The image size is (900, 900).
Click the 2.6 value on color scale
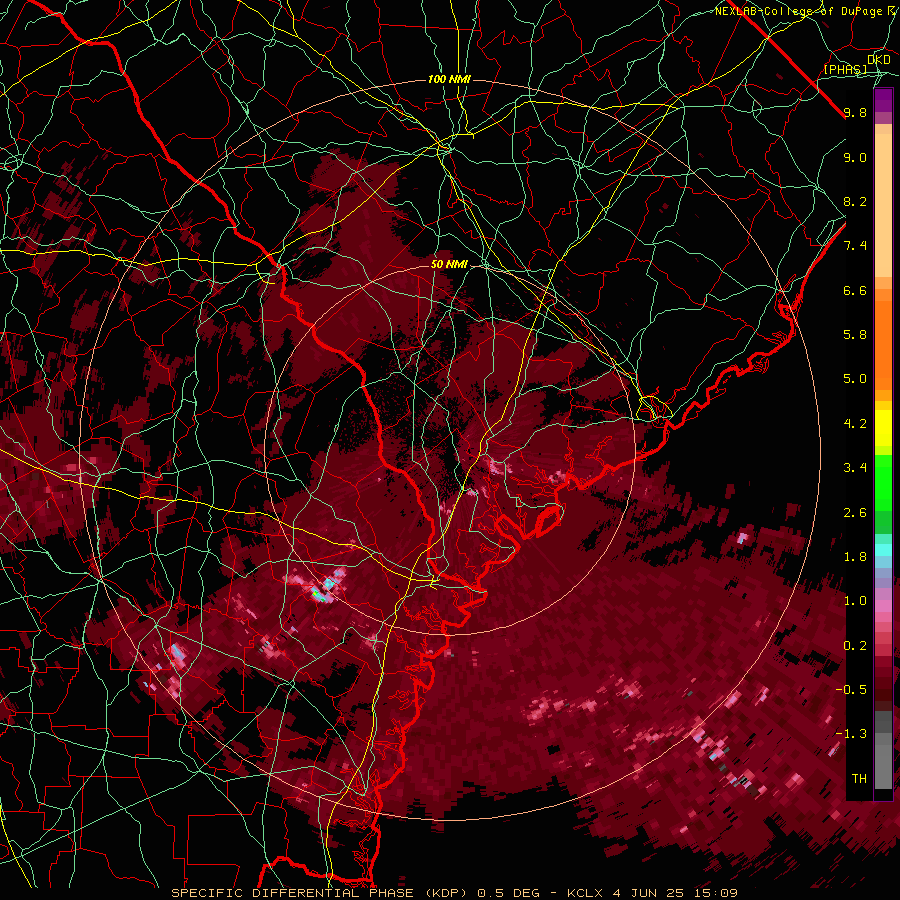[855, 513]
